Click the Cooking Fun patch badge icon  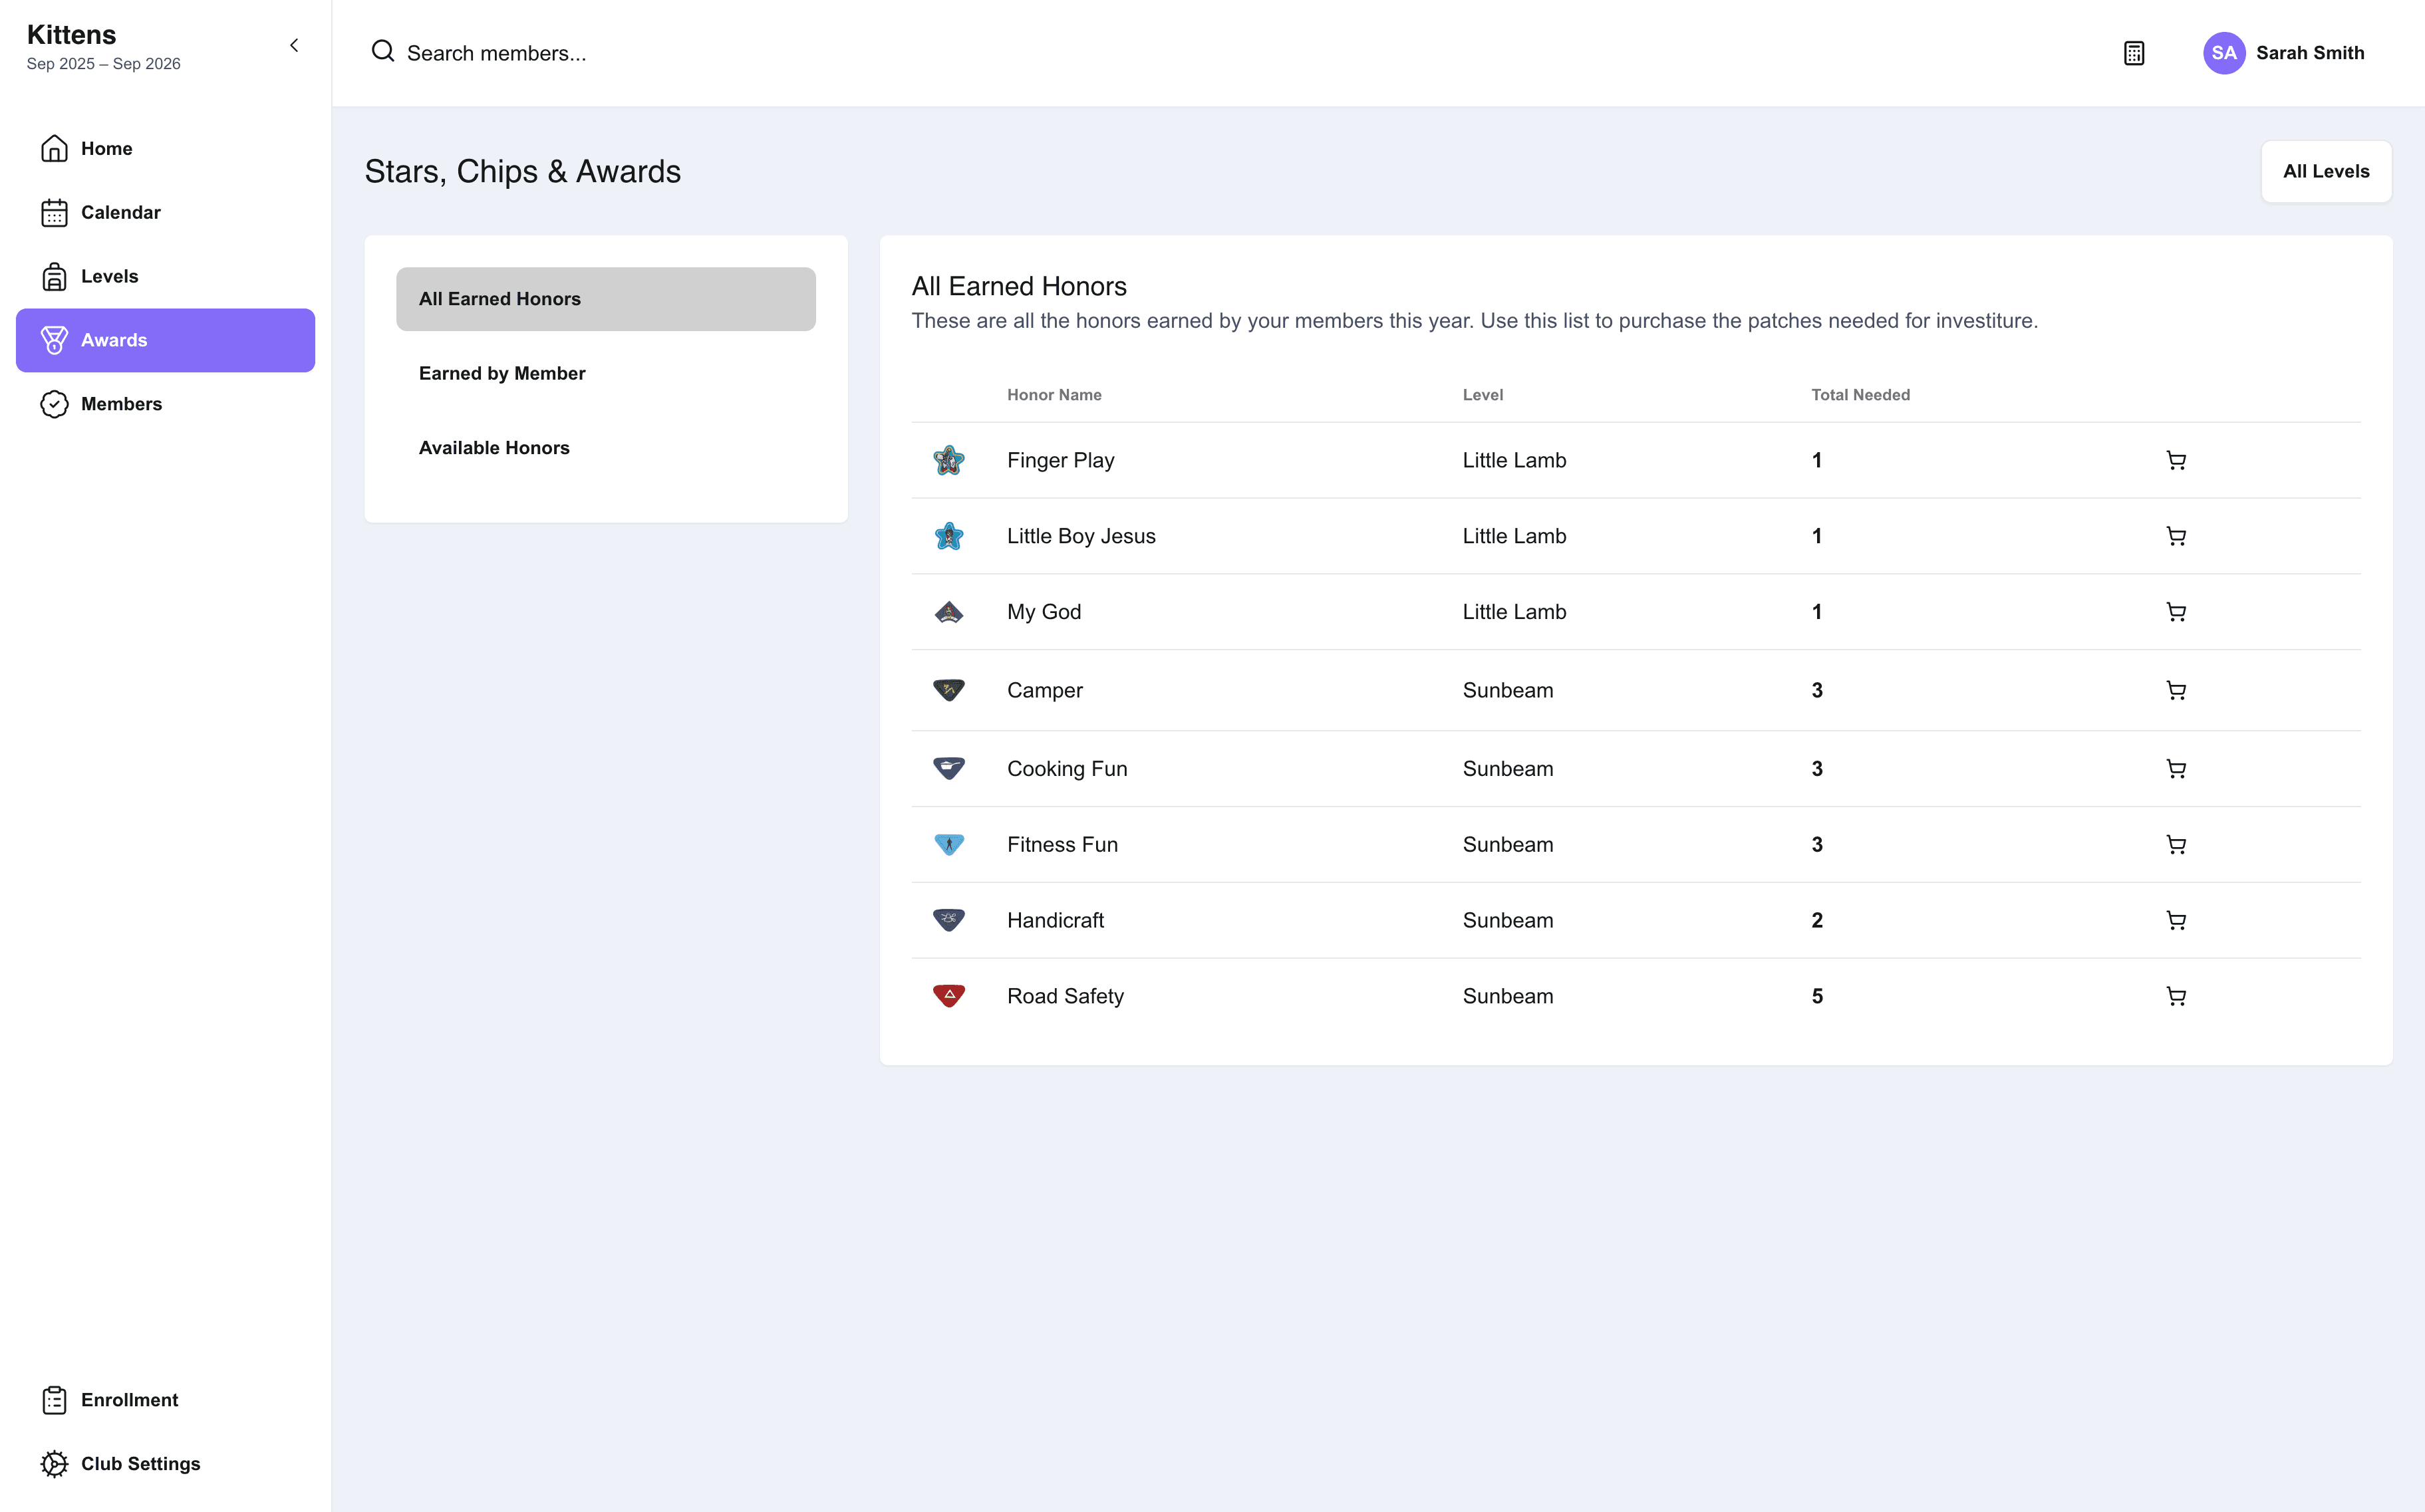(x=948, y=768)
